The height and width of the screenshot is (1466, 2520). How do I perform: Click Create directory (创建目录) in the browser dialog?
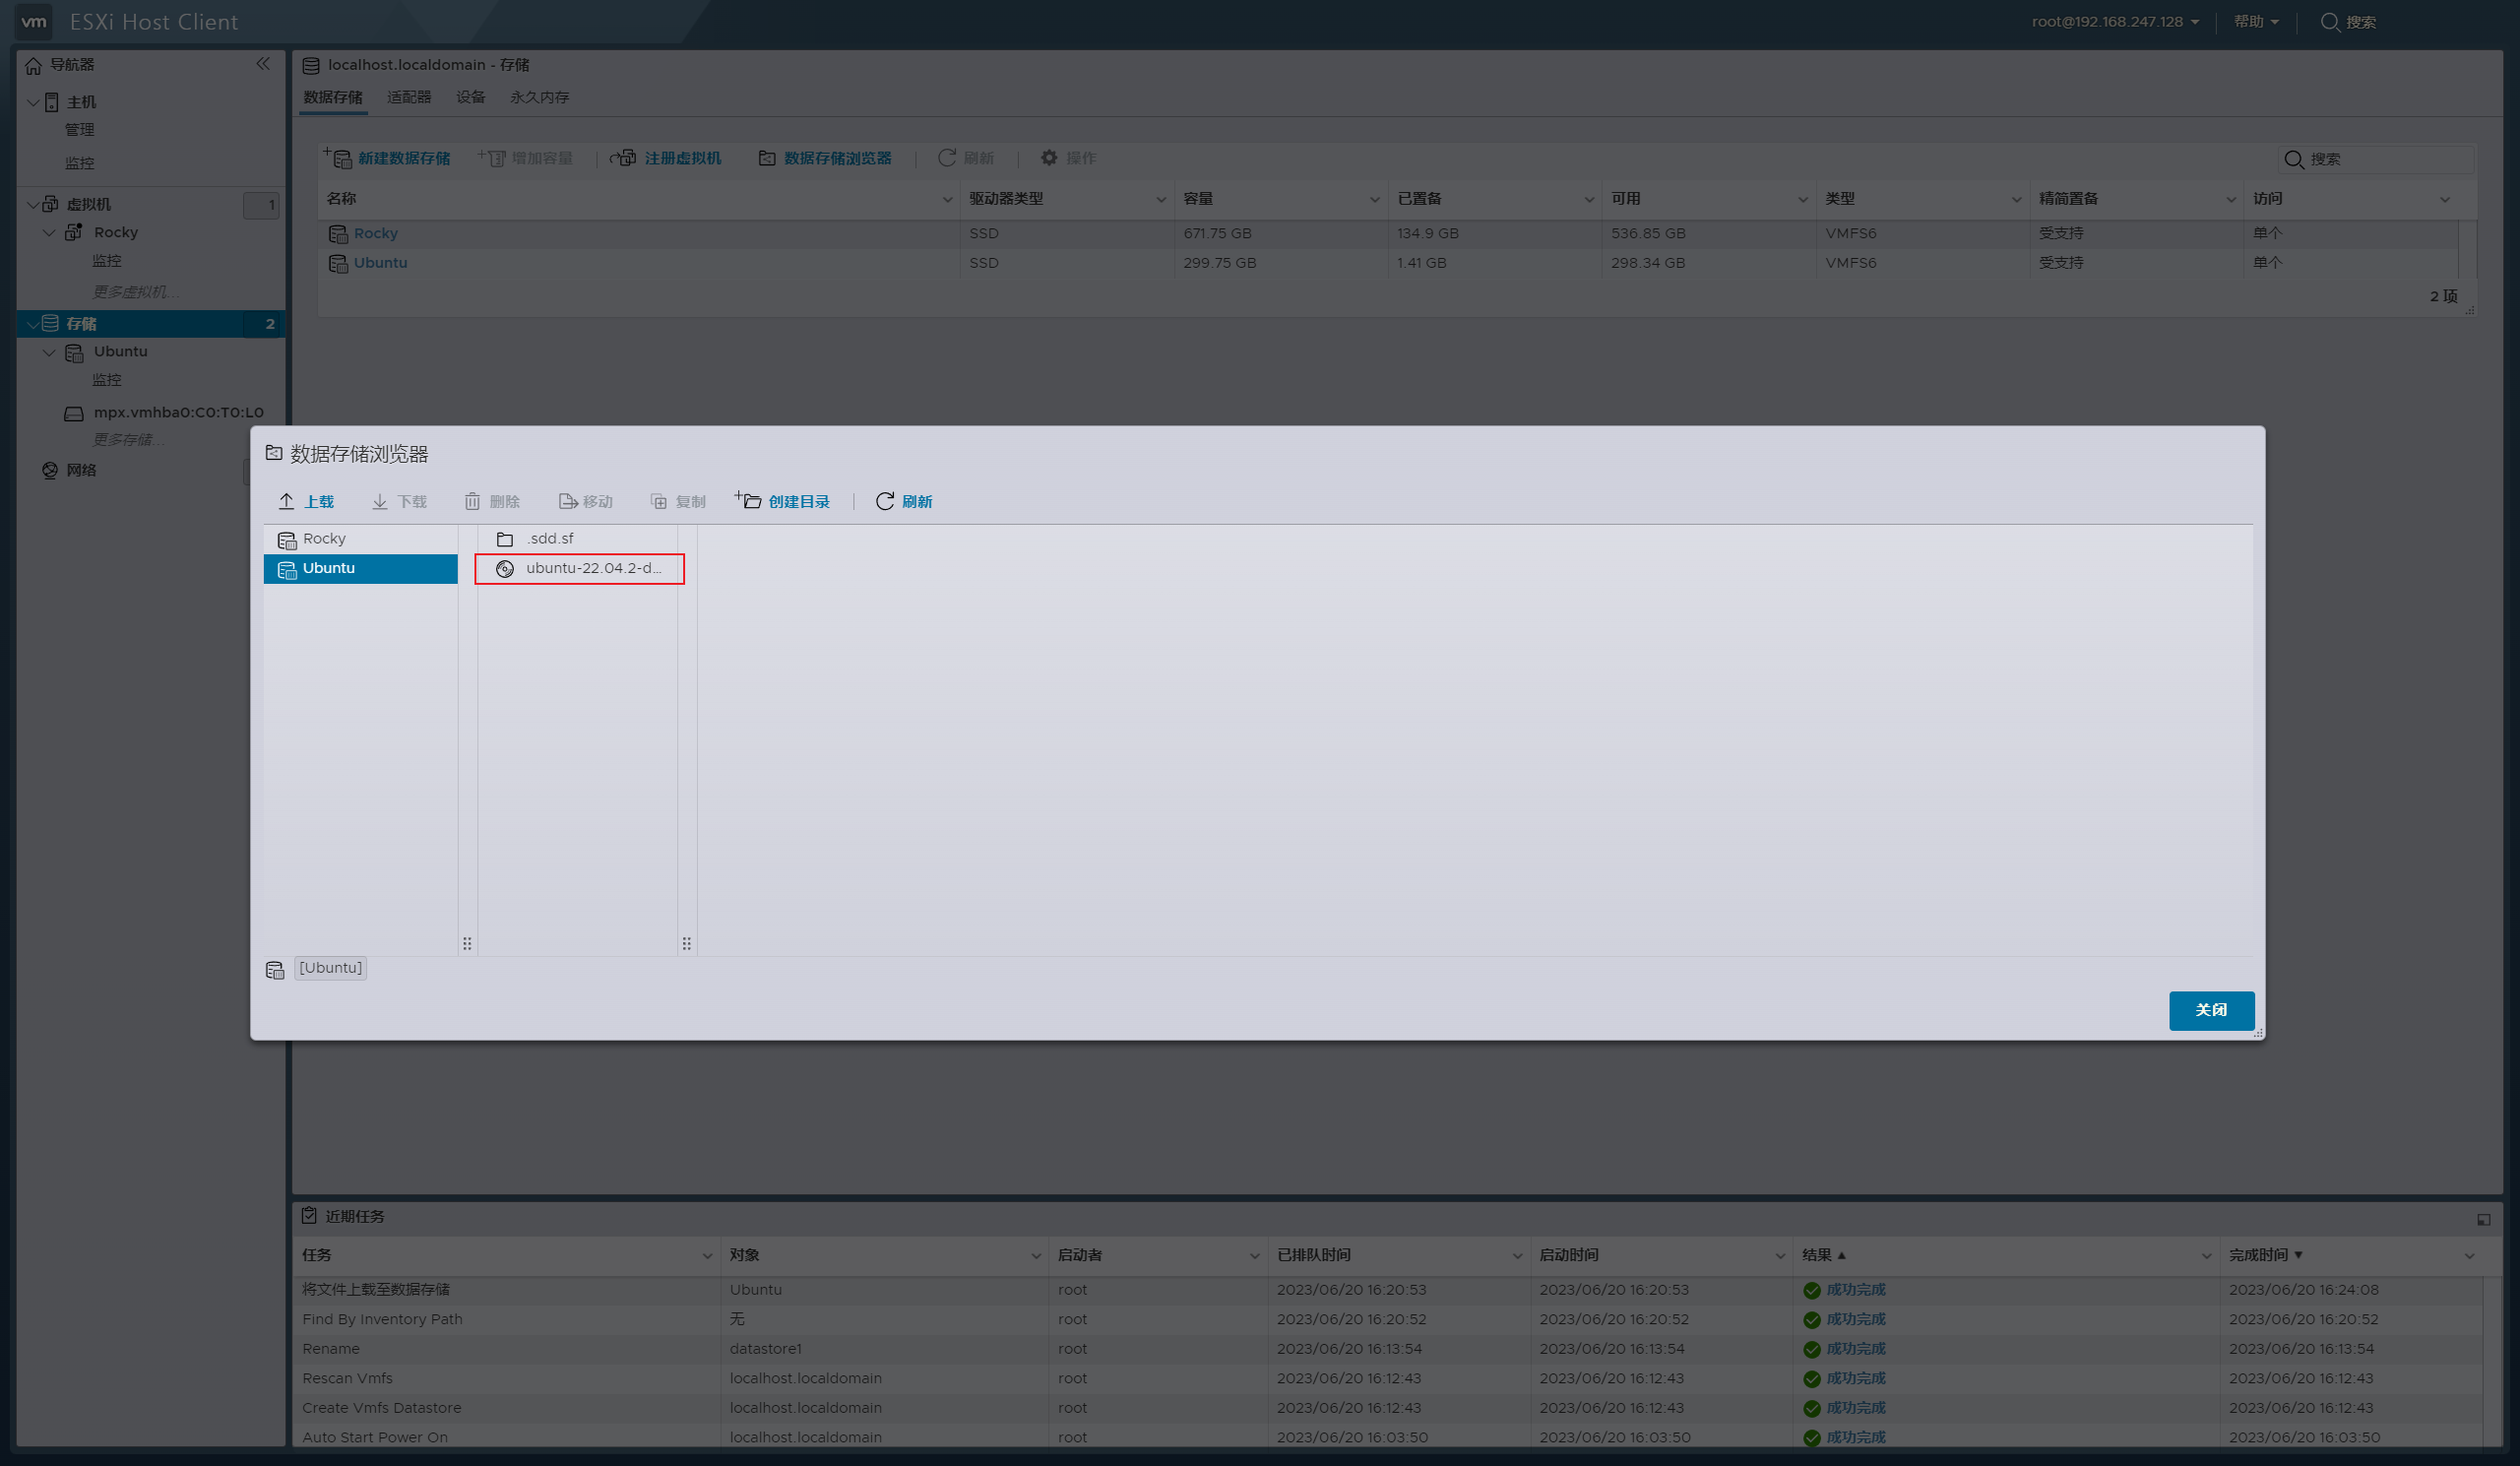click(x=783, y=501)
